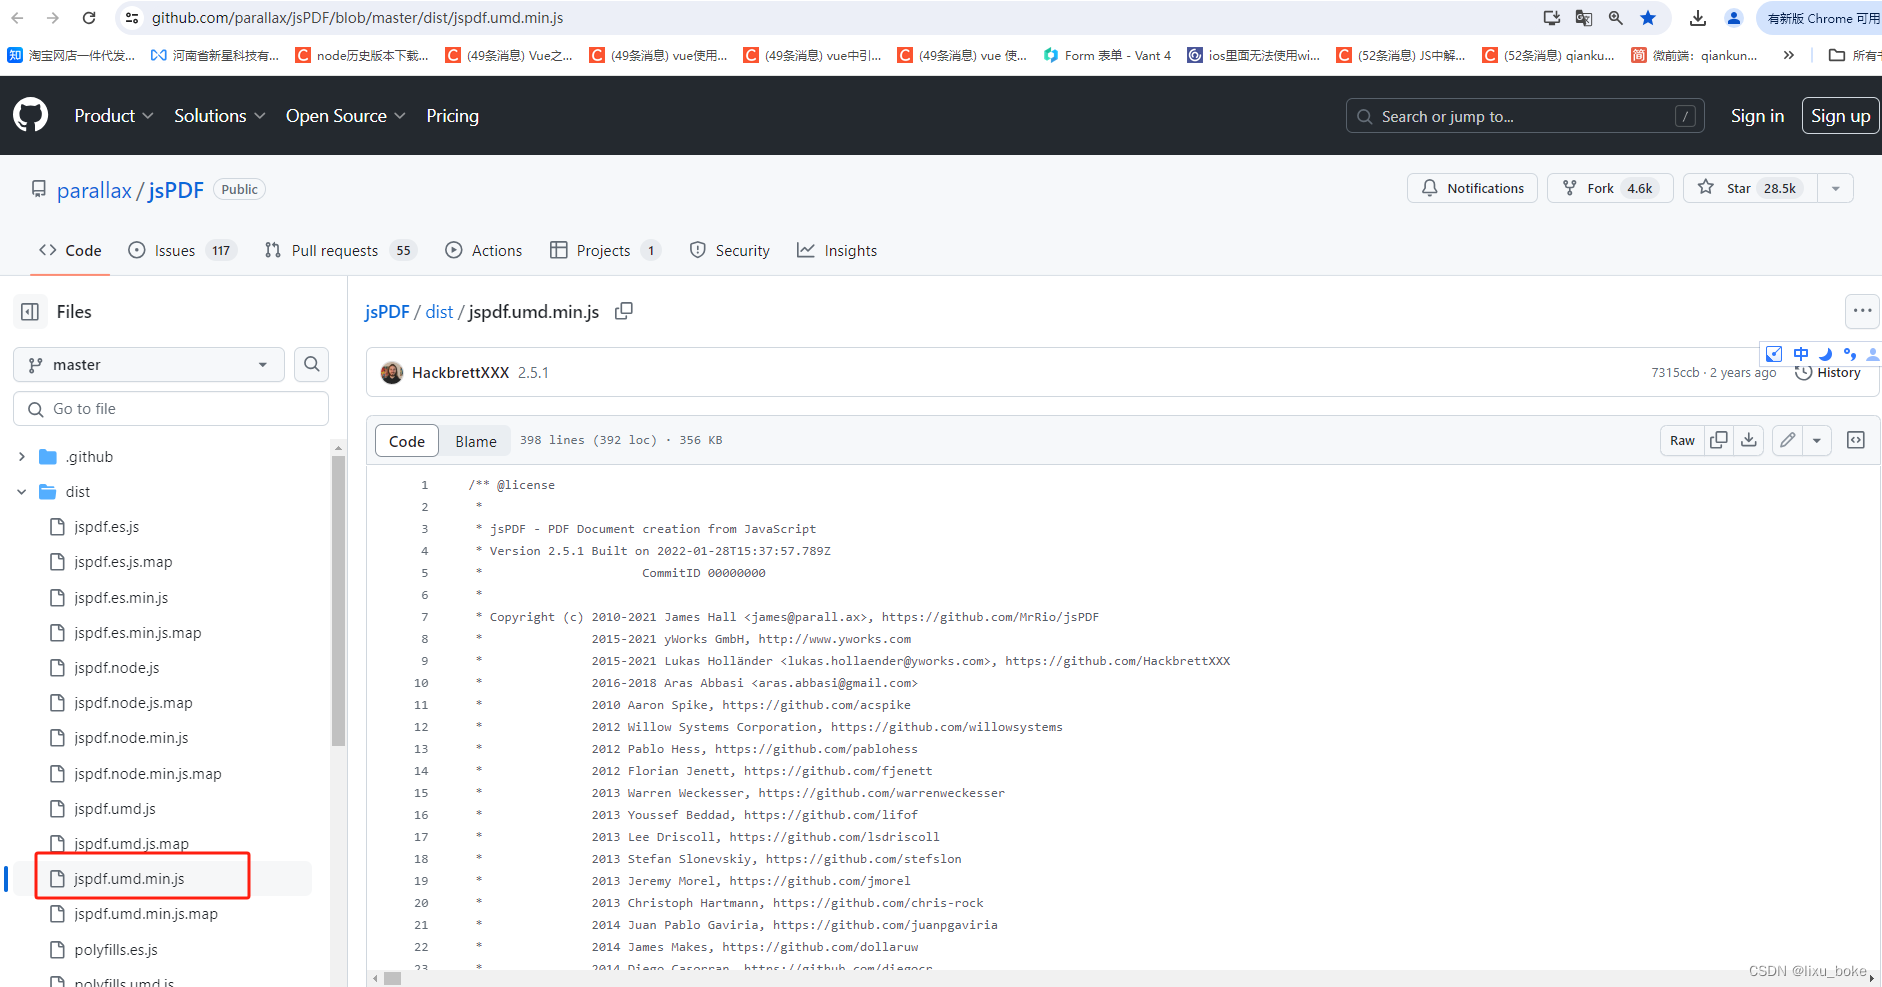Select the Code view toggle

[x=407, y=441]
